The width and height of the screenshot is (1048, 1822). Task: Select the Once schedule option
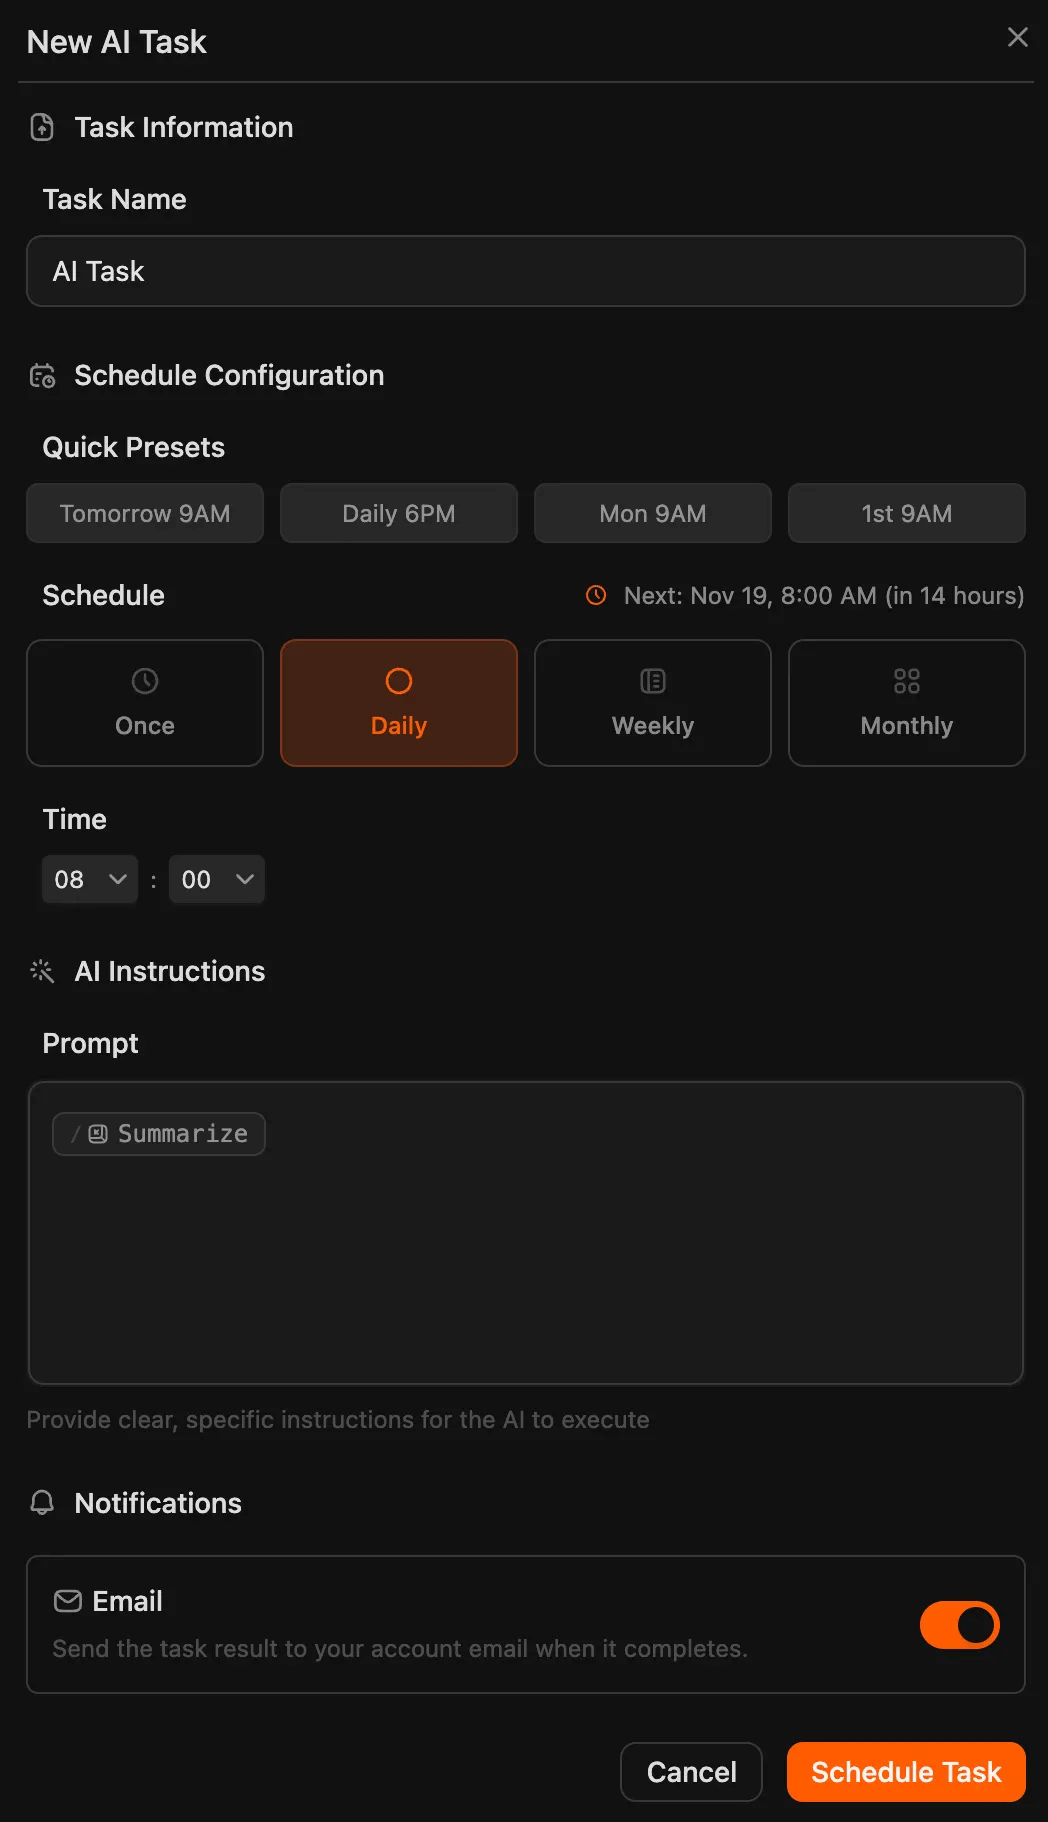[x=145, y=703]
